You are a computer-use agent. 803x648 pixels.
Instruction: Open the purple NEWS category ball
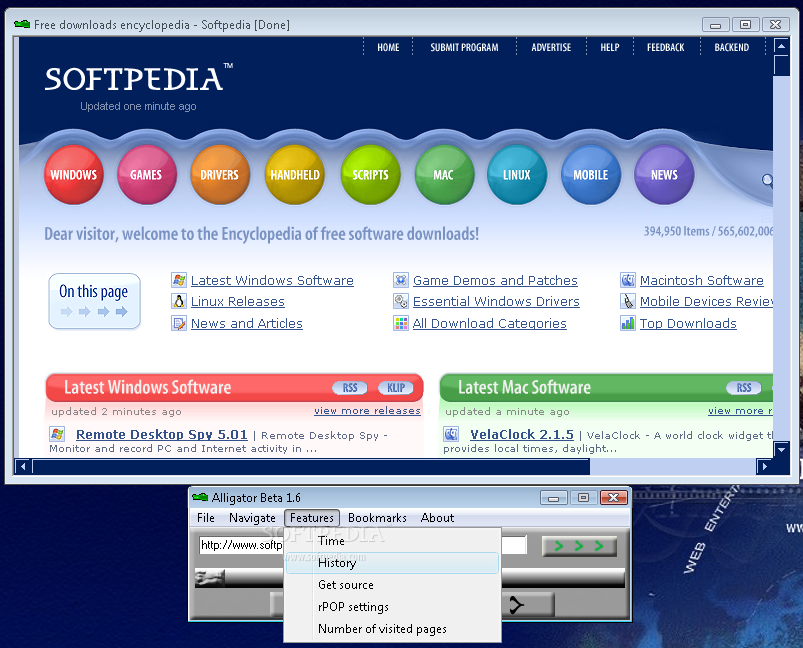click(x=664, y=175)
